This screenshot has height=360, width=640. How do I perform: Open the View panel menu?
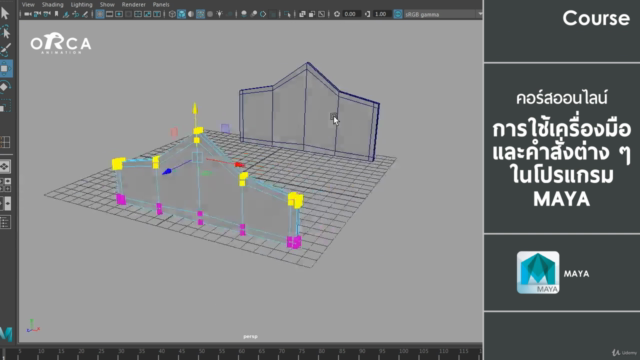coord(28,4)
